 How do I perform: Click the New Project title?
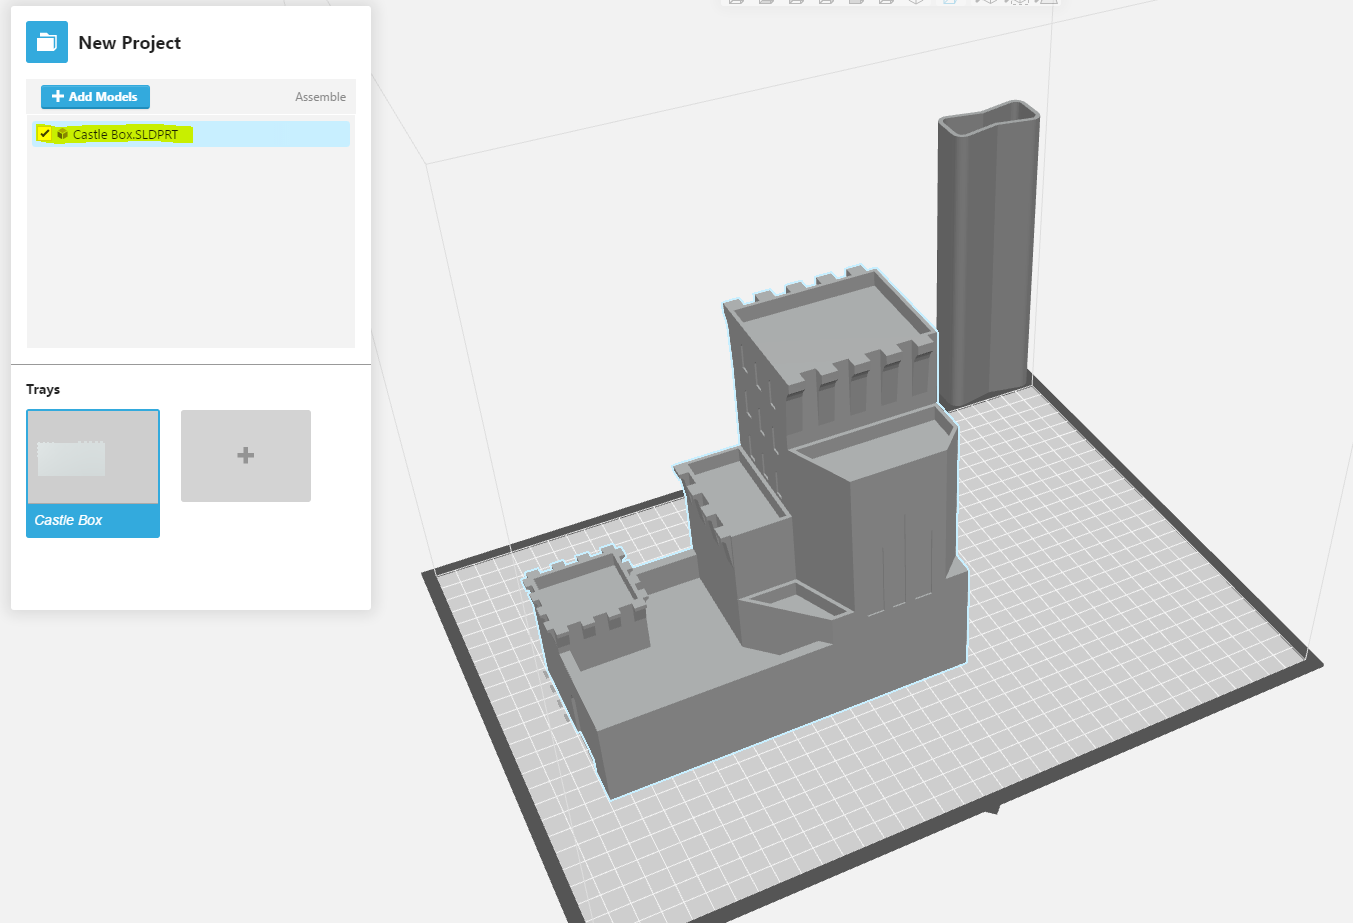pos(129,43)
